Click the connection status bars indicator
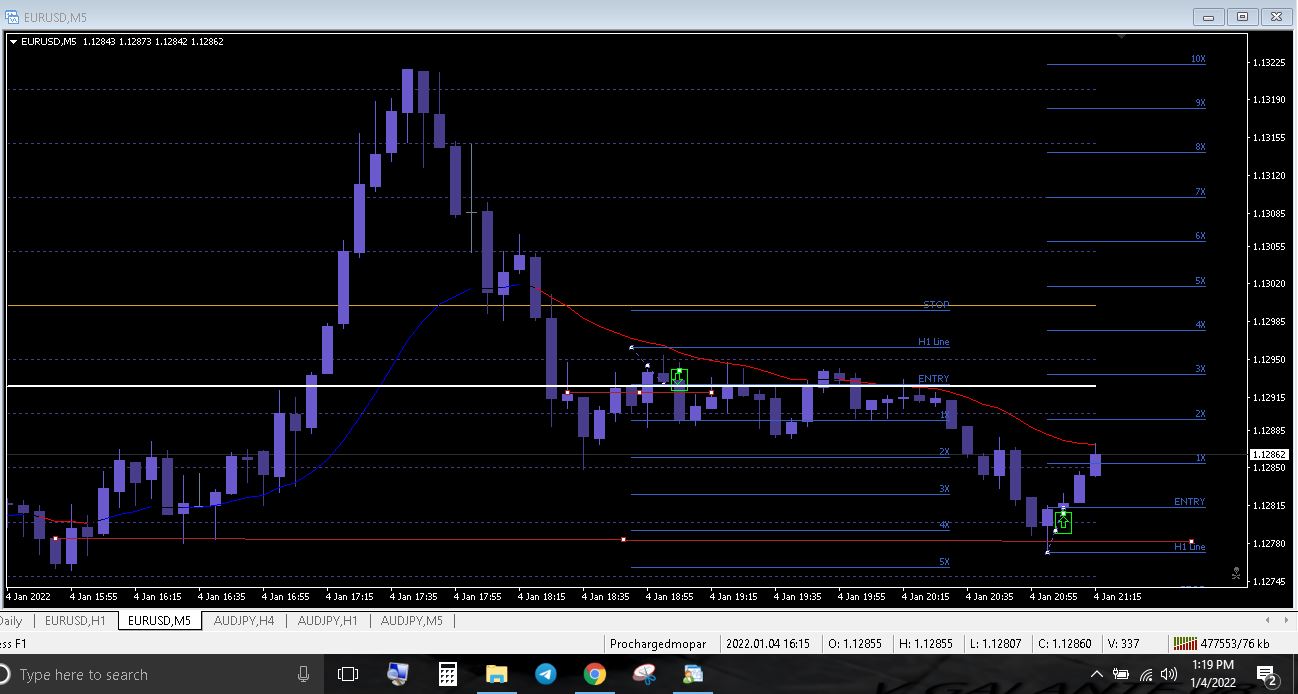The height and width of the screenshot is (694, 1298). [x=1185, y=644]
